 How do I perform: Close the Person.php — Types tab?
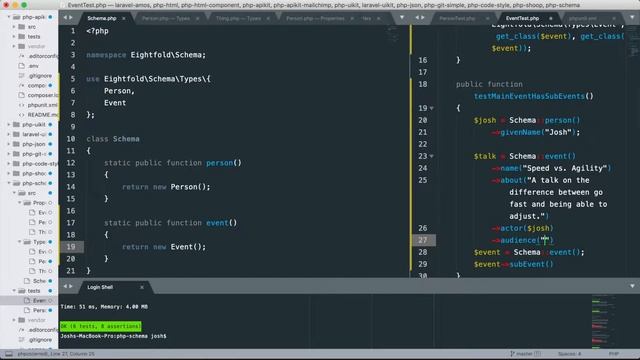click(198, 18)
